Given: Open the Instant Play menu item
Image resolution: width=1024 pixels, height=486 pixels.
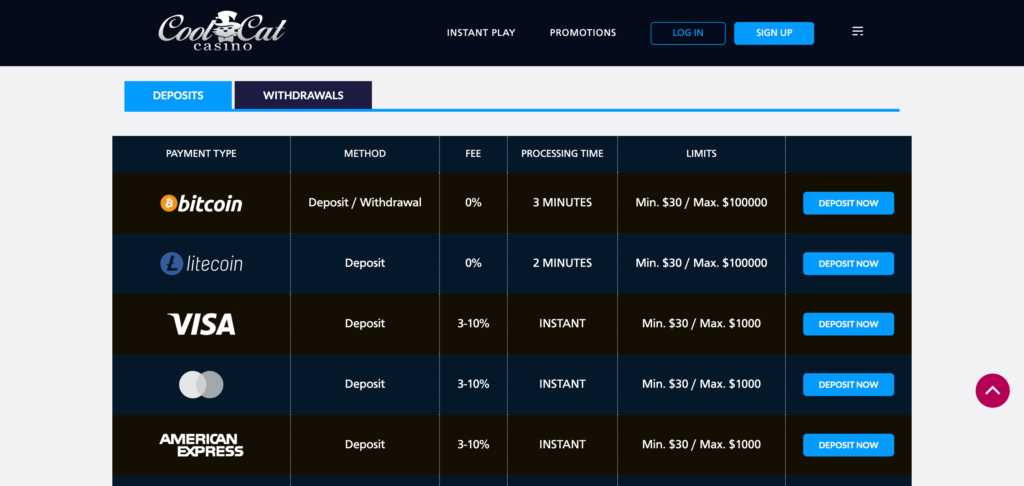Looking at the screenshot, I should pyautogui.click(x=481, y=33).
